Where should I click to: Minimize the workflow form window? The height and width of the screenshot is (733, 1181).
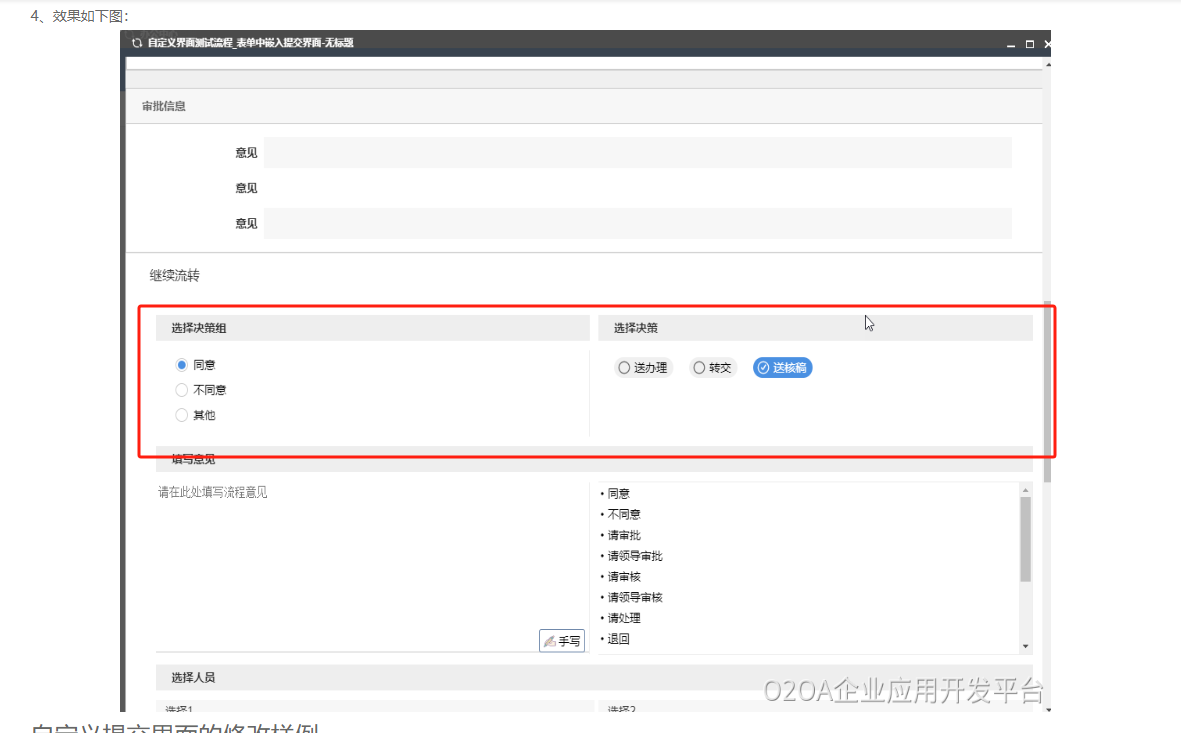coord(1011,44)
